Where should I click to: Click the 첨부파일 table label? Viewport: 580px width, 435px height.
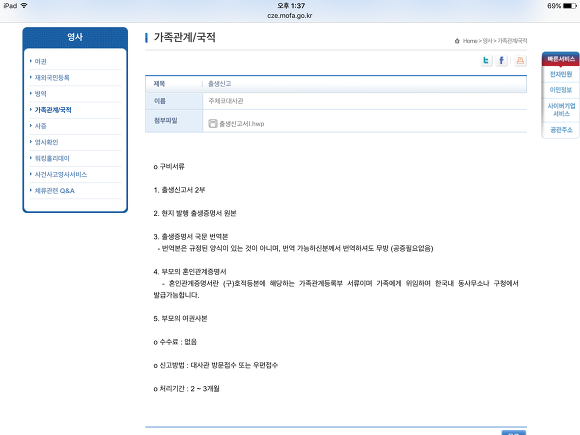coord(166,121)
